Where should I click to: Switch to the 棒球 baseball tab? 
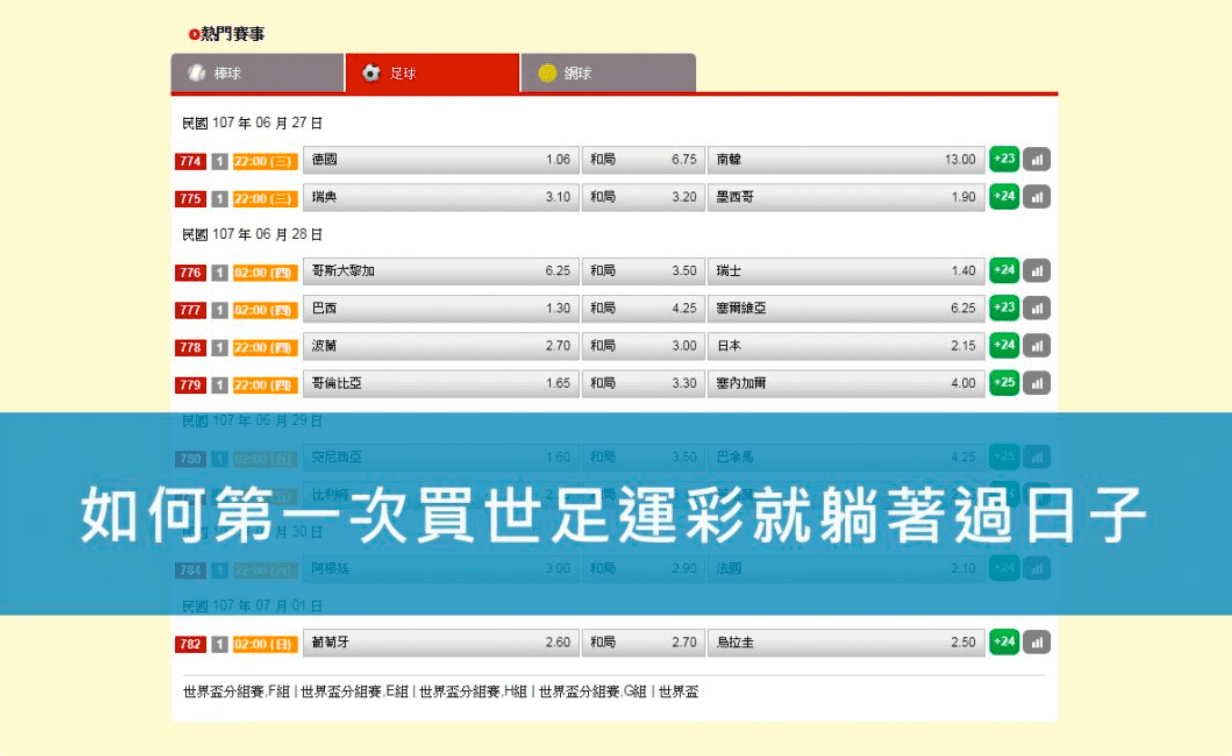(x=257, y=73)
